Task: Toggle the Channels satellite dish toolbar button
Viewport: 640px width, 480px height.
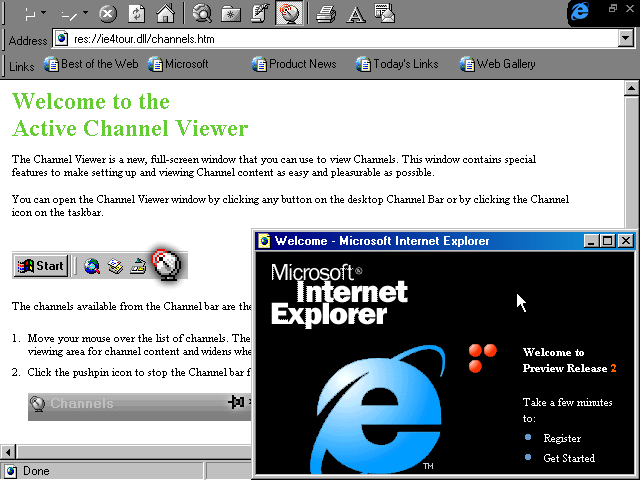Action: pos(289,13)
